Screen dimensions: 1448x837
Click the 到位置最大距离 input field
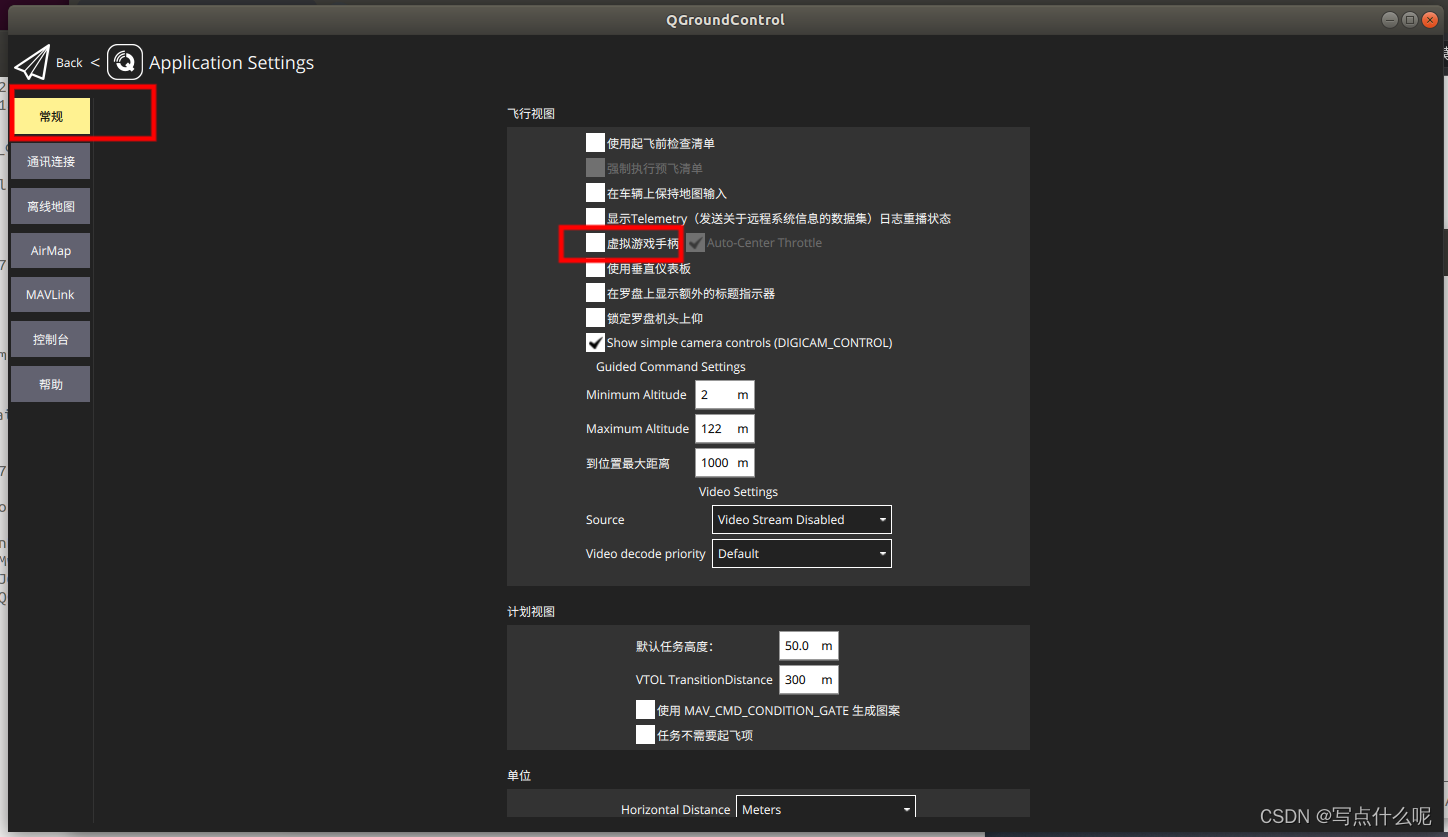pos(724,463)
